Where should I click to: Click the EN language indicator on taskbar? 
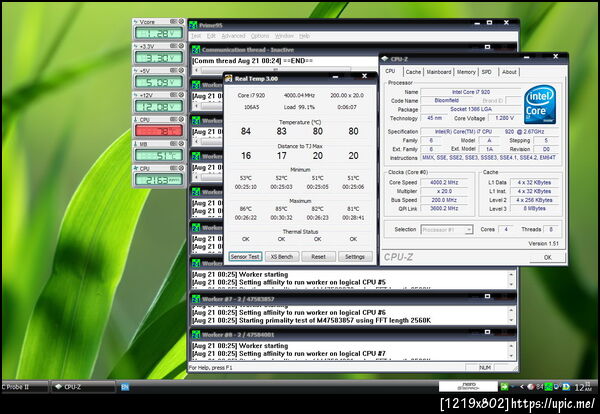point(125,387)
